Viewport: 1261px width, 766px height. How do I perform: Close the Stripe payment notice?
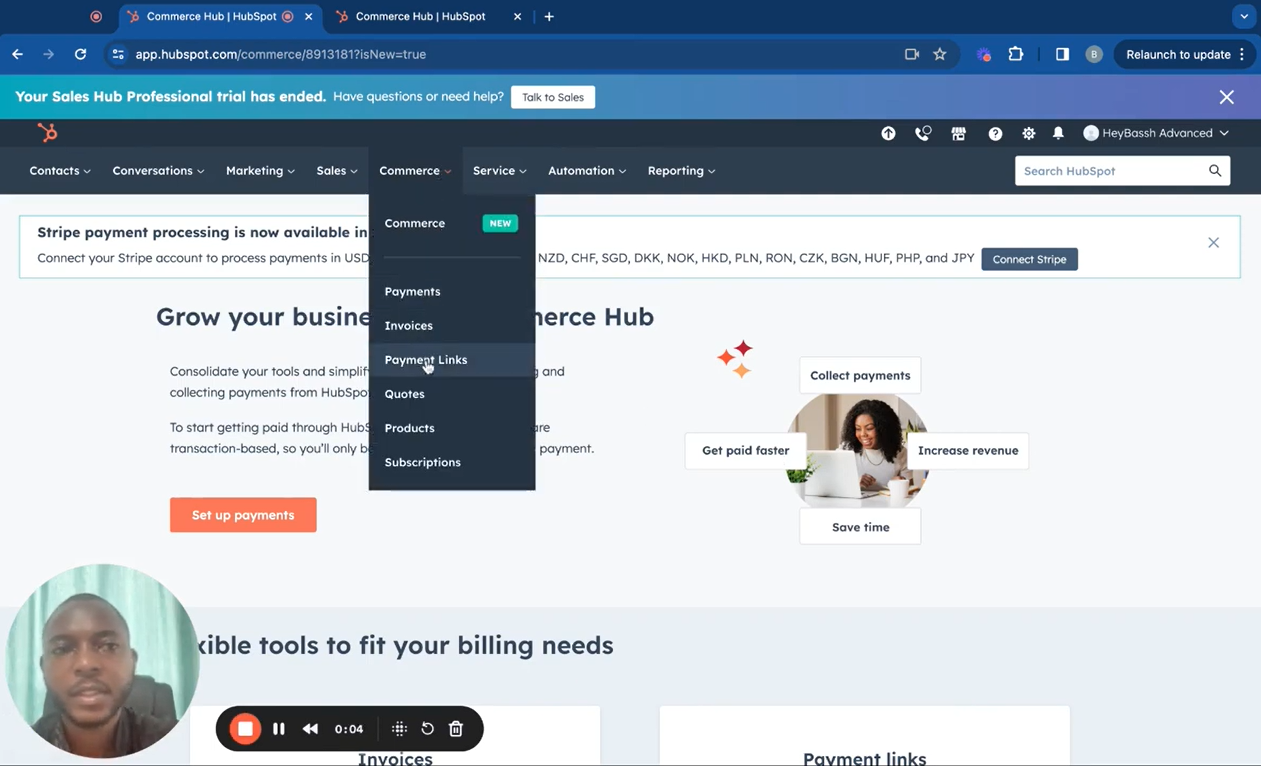(x=1213, y=243)
